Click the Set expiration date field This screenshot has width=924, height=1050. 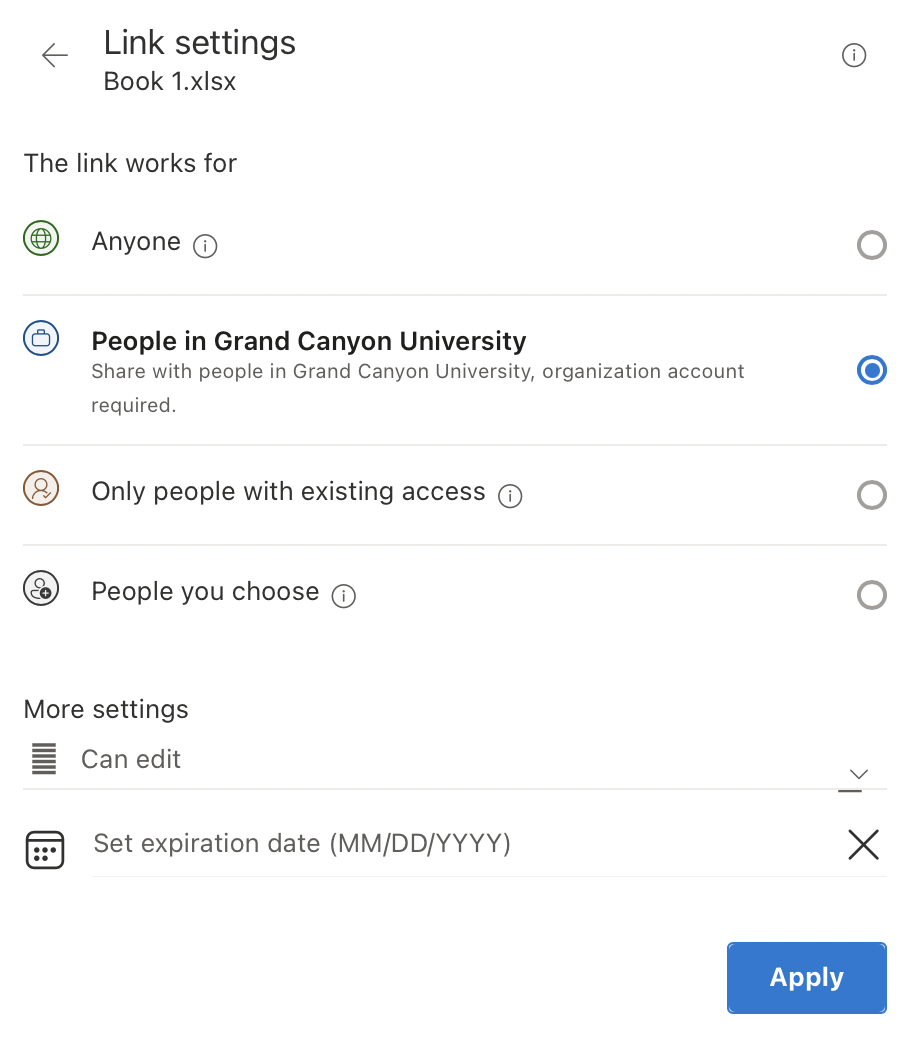[x=462, y=844]
